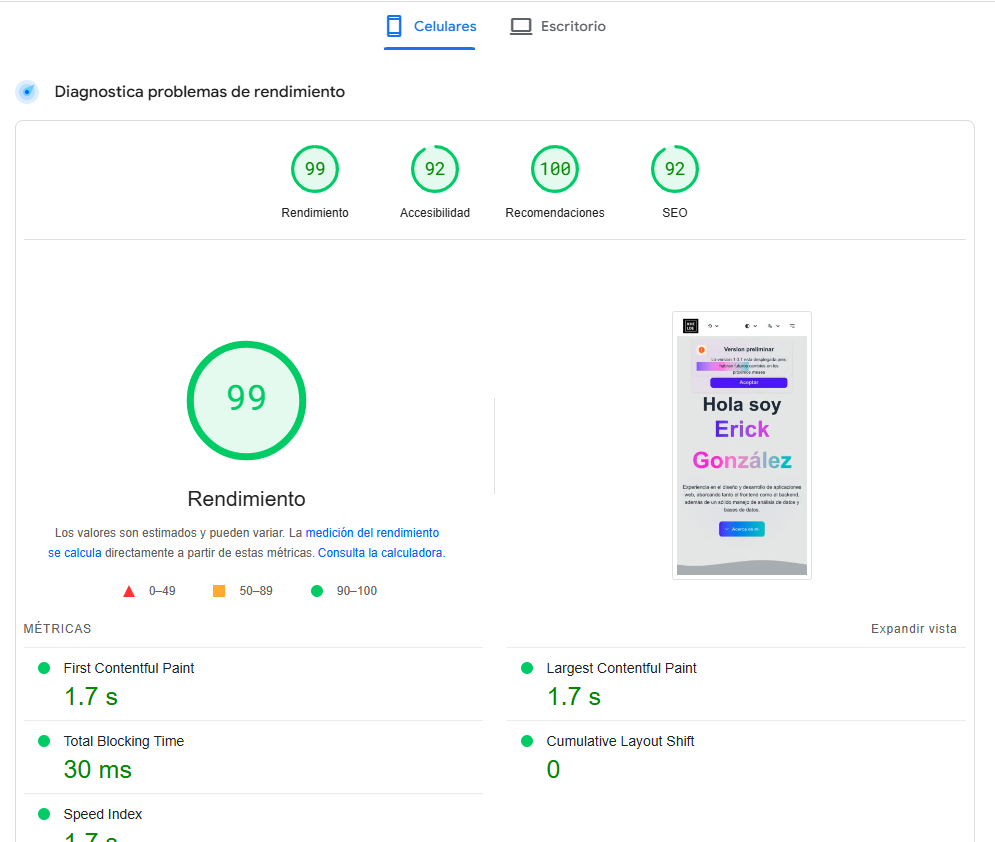
Task: Switch to the Escritorio tab
Action: (x=557, y=25)
